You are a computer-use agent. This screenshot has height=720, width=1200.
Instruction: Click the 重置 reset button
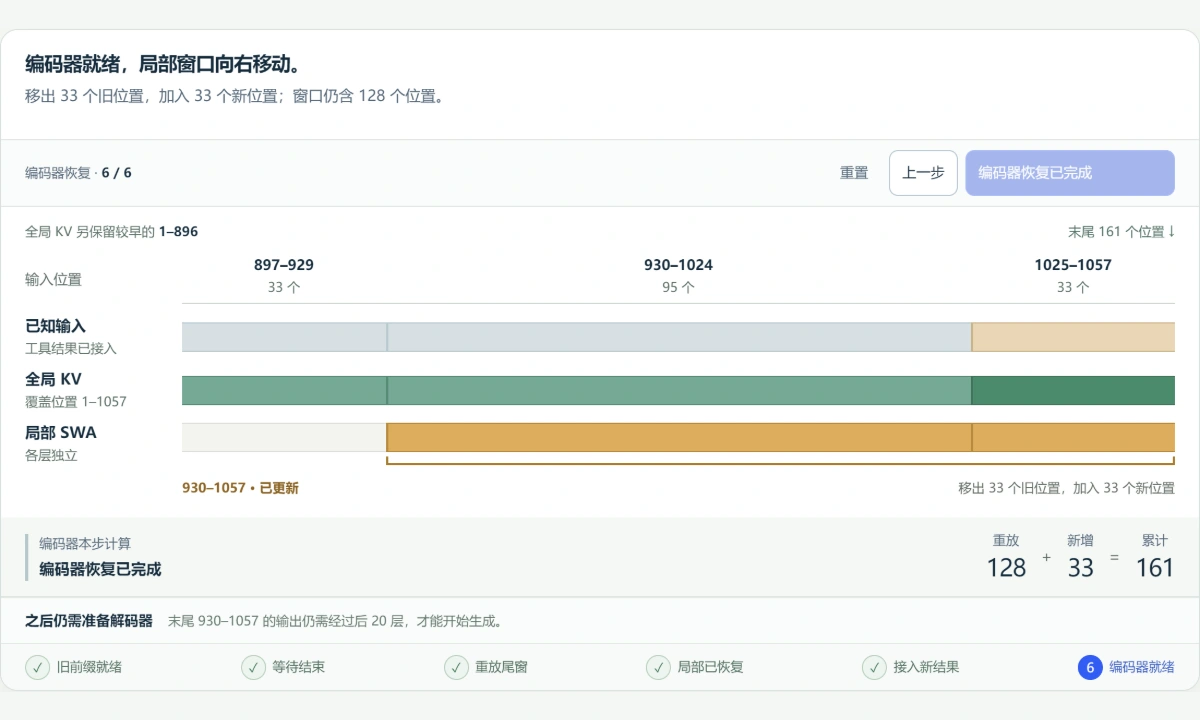point(854,173)
